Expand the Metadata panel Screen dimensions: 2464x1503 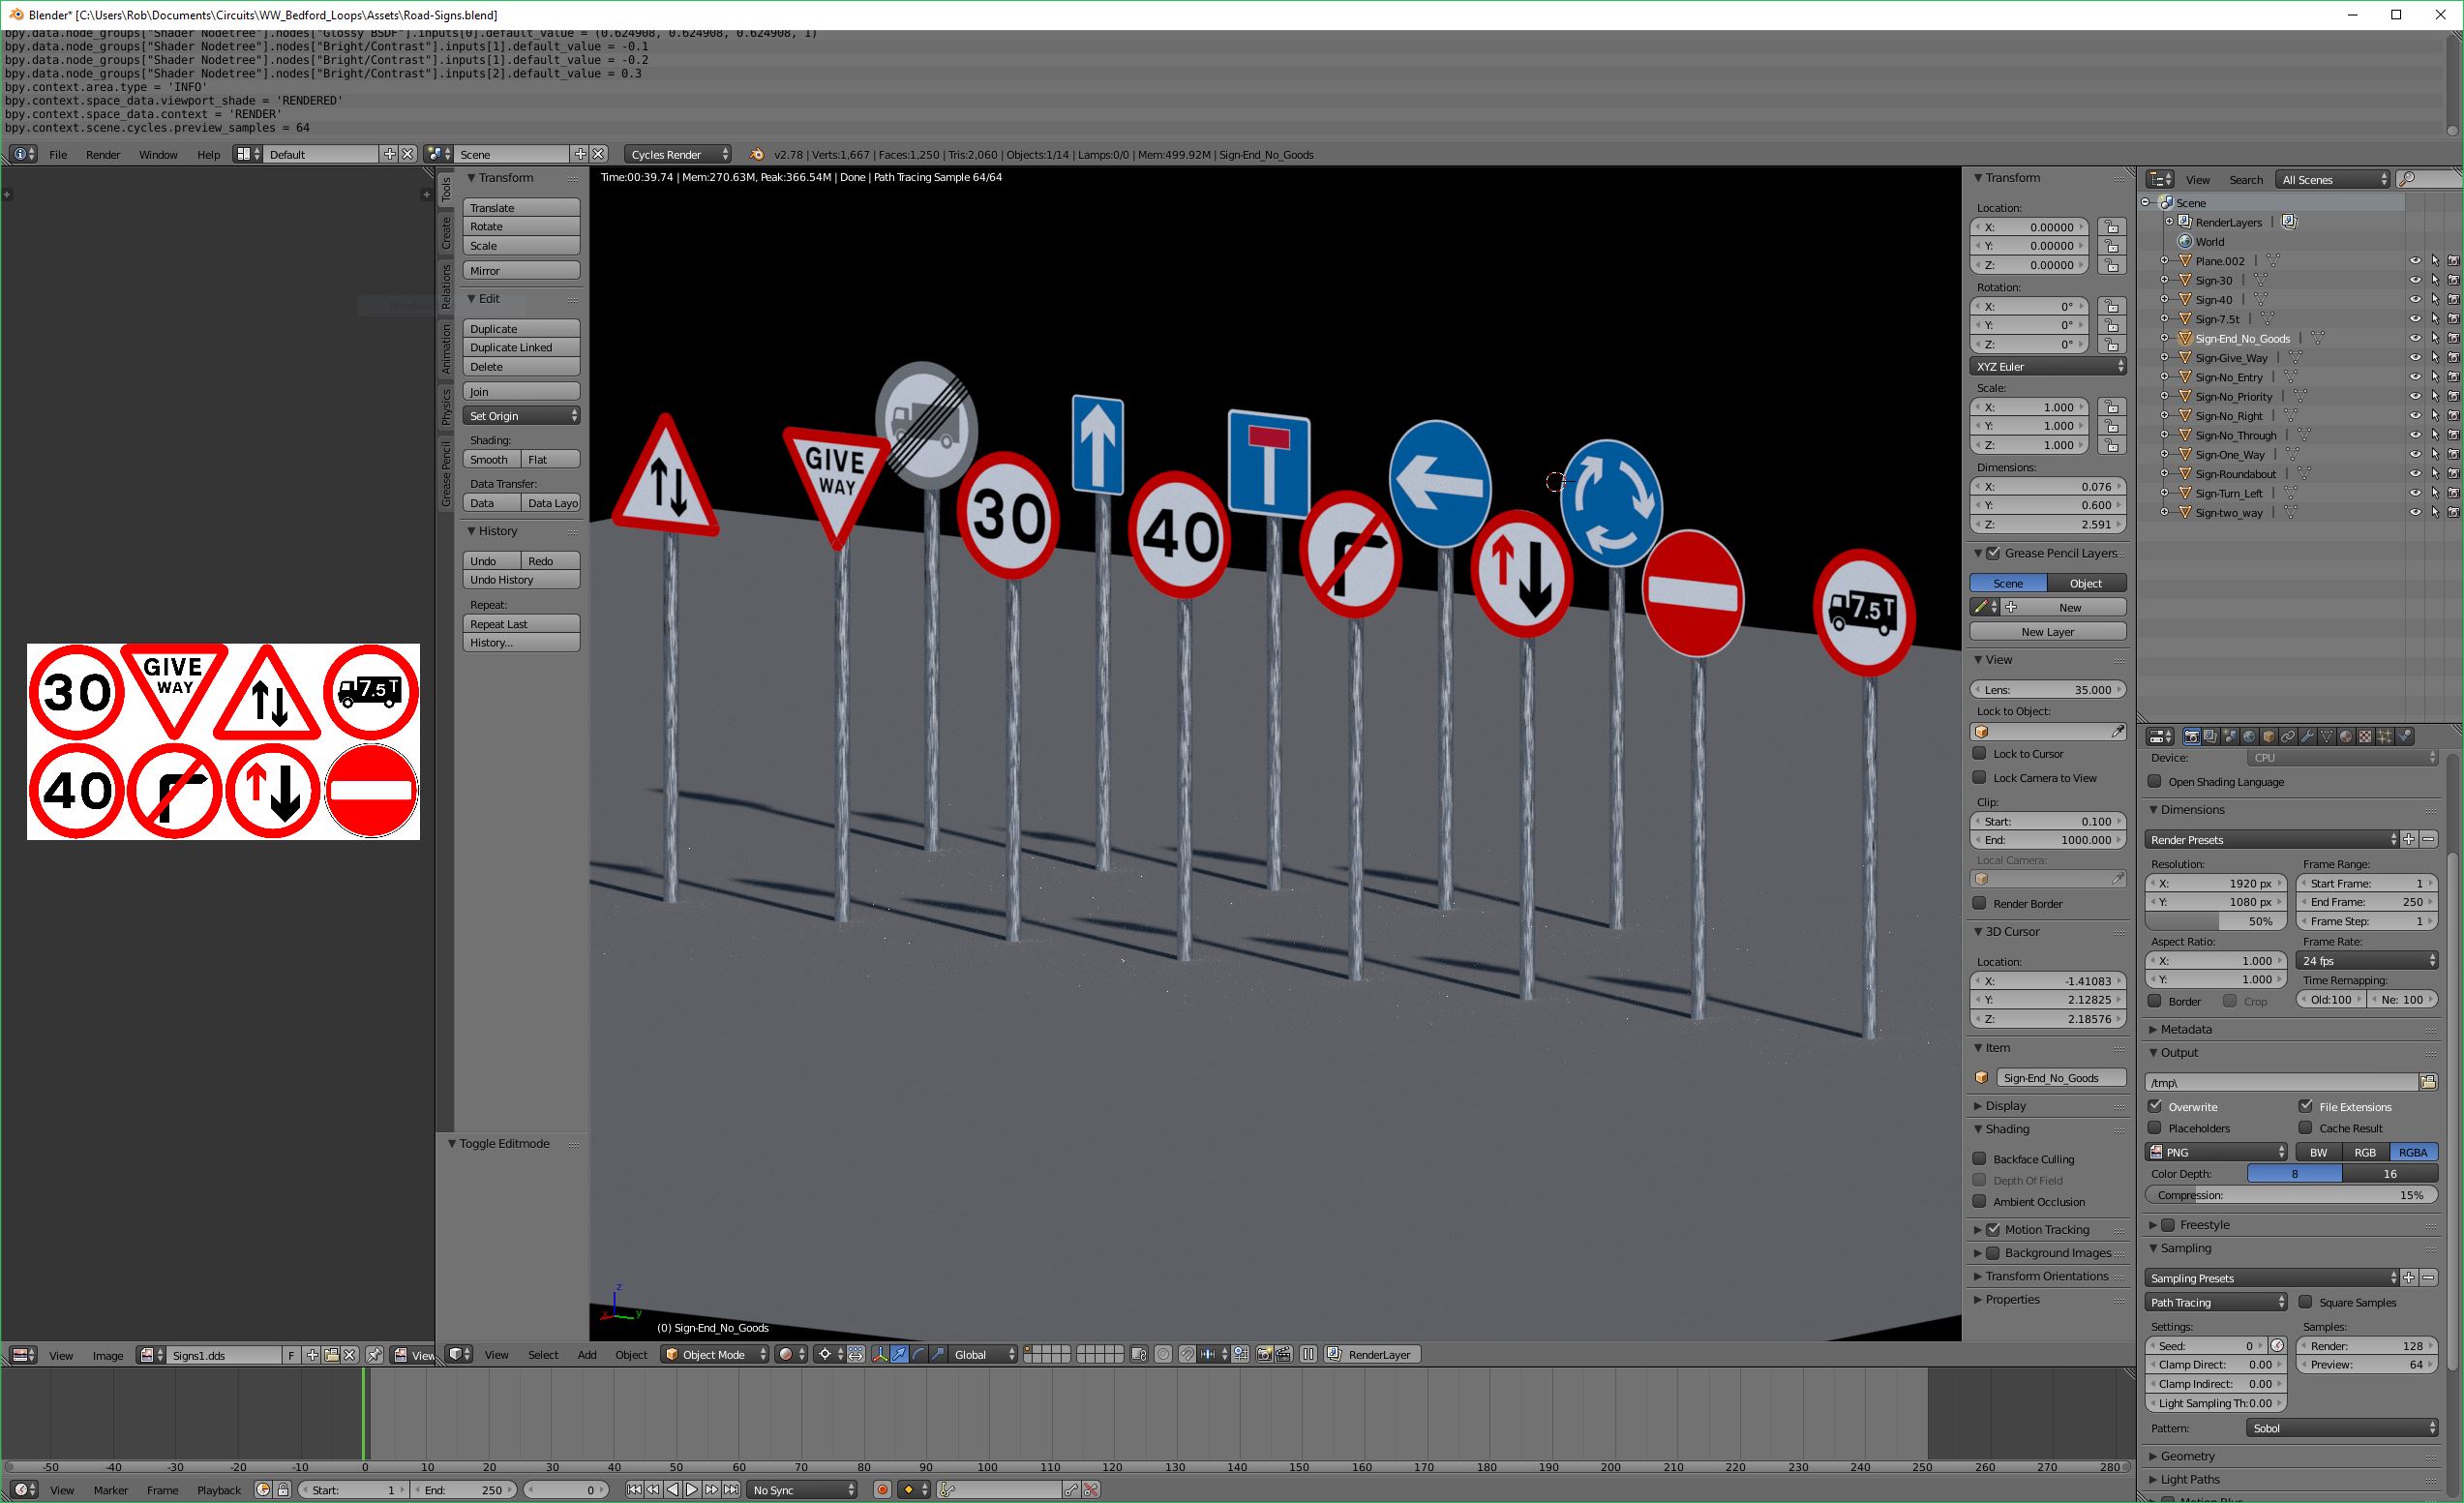[x=2186, y=1029]
